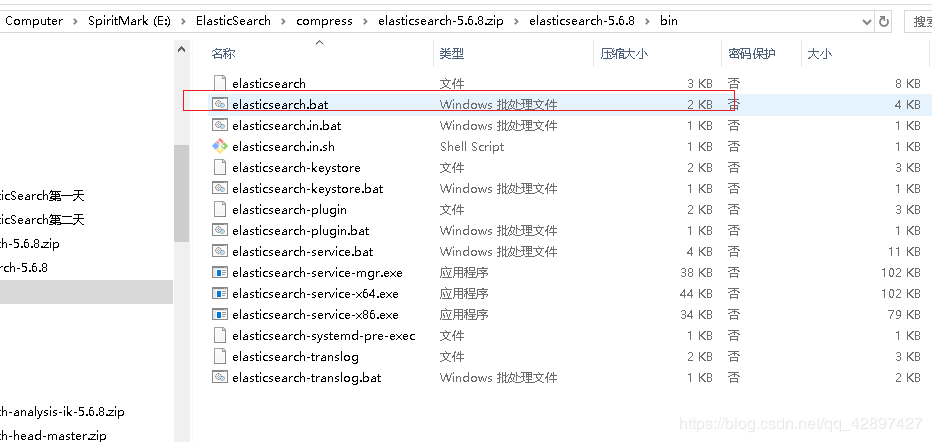
Task: Select the elasticsearch-systemd-pre-exec file name
Action: point(323,336)
